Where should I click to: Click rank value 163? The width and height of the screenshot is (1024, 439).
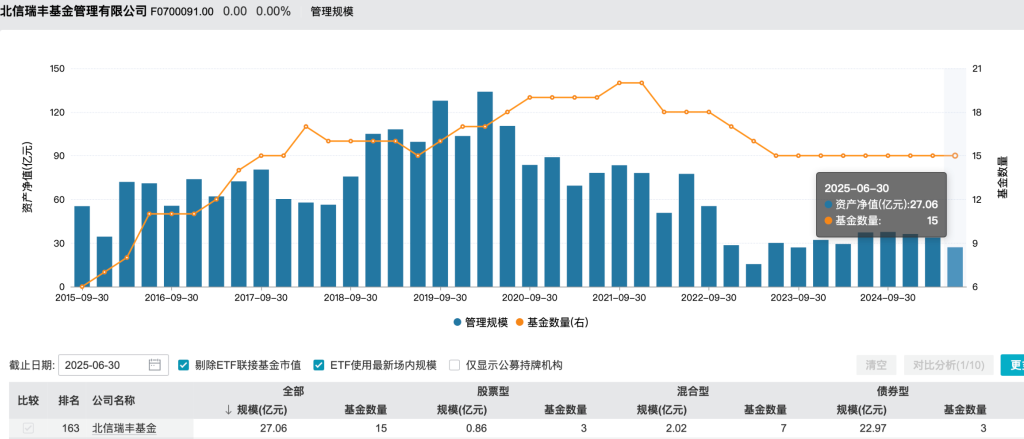coord(71,429)
